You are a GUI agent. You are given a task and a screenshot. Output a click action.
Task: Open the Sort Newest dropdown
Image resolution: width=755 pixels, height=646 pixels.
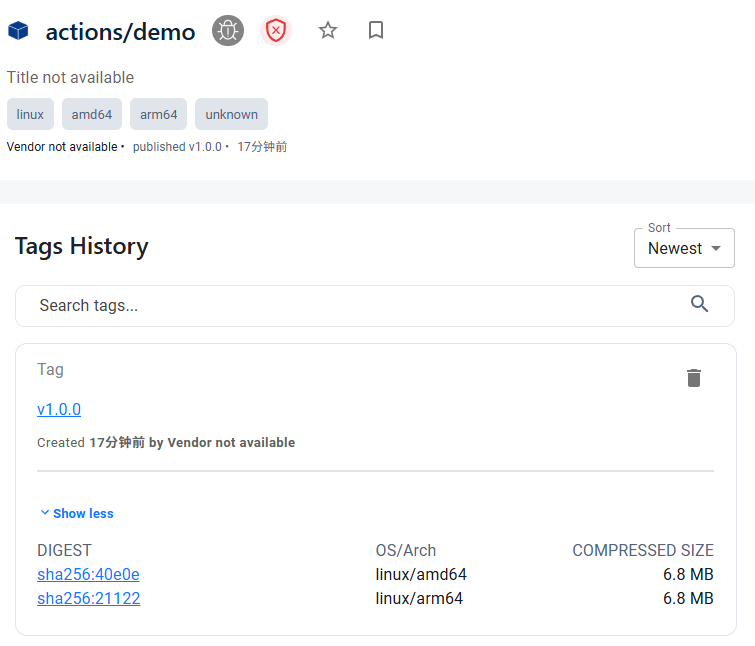click(x=684, y=248)
